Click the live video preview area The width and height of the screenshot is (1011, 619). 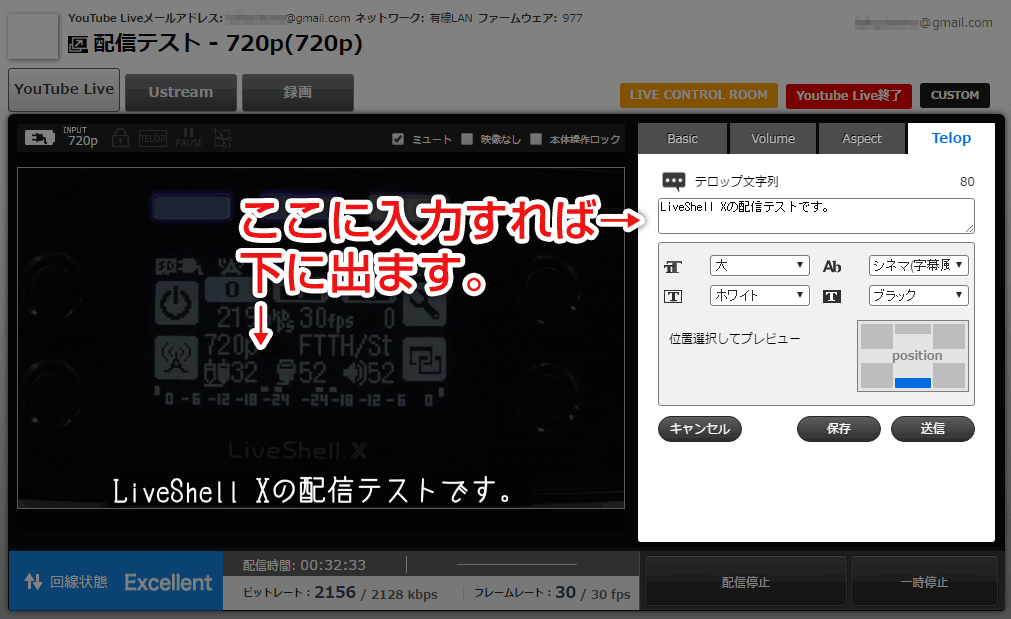click(x=320, y=338)
